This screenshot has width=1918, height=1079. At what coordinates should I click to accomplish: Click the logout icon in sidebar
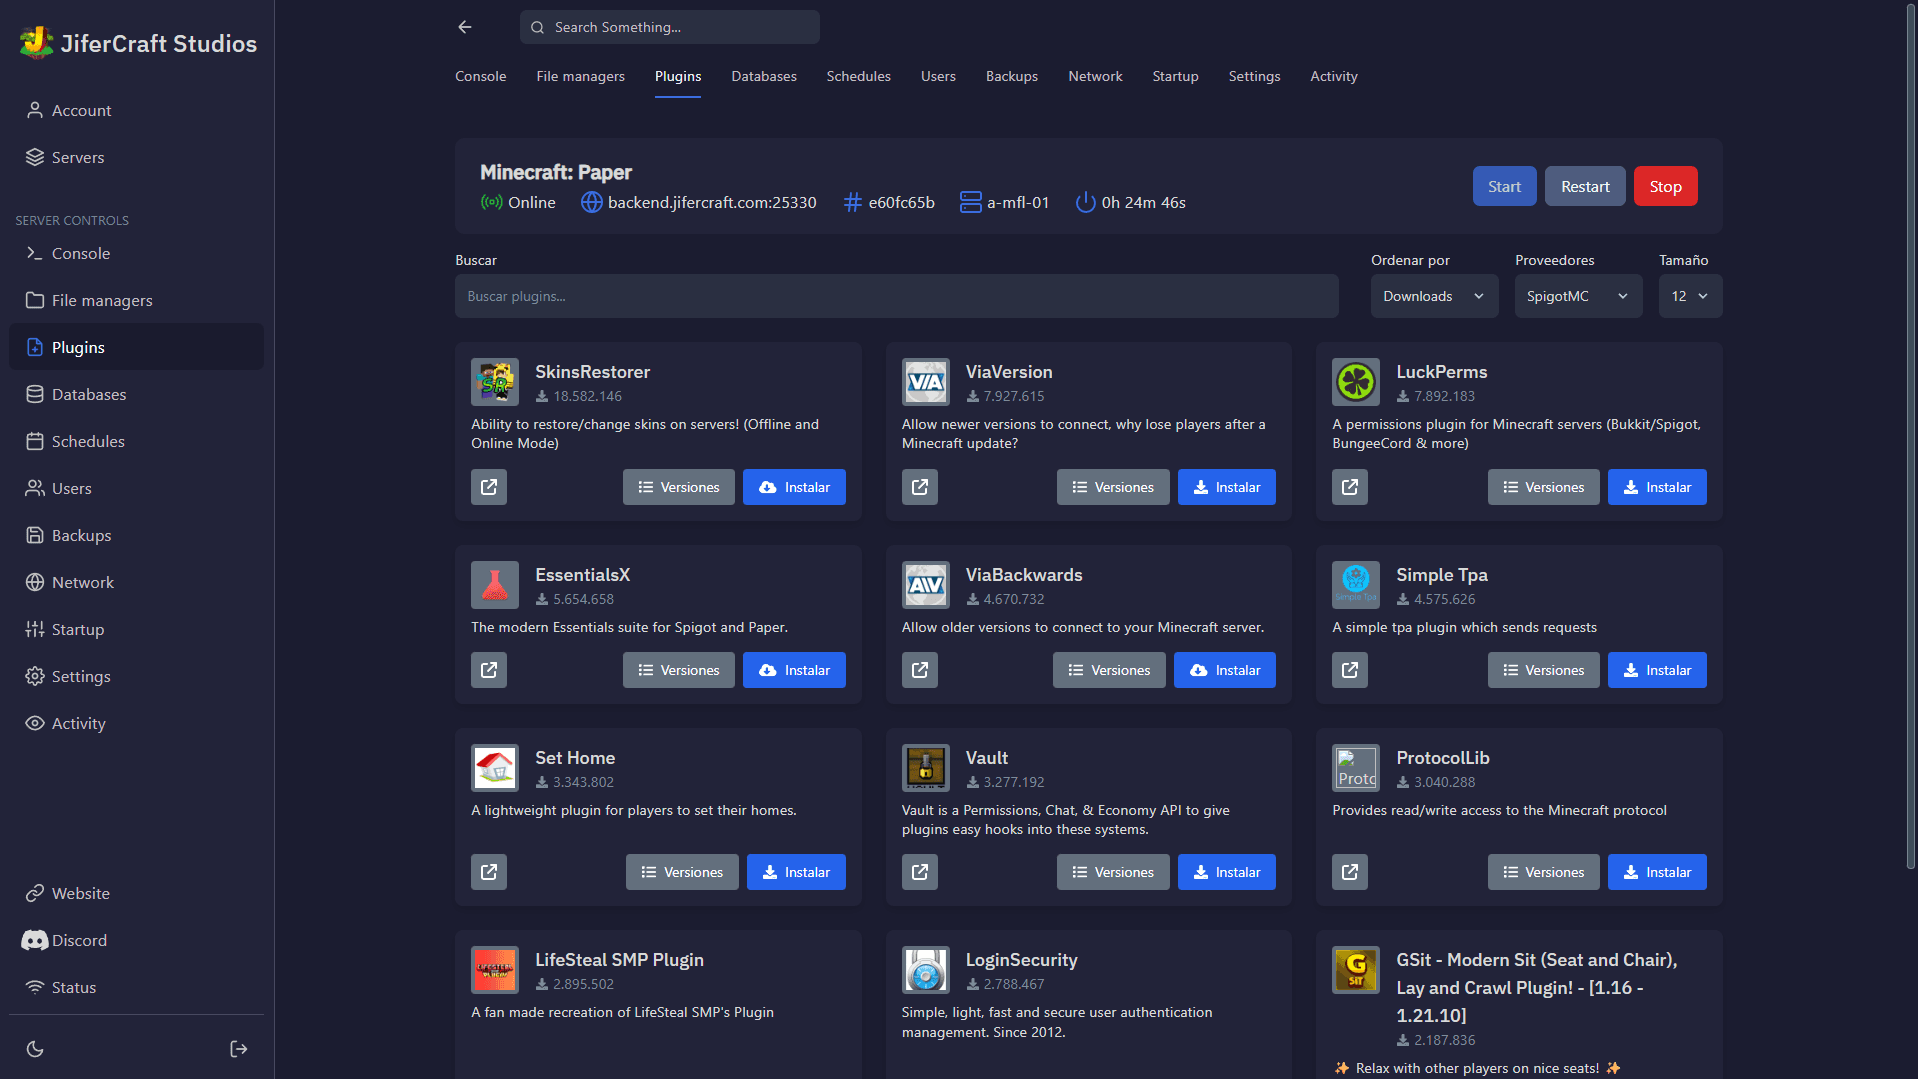pos(238,1049)
